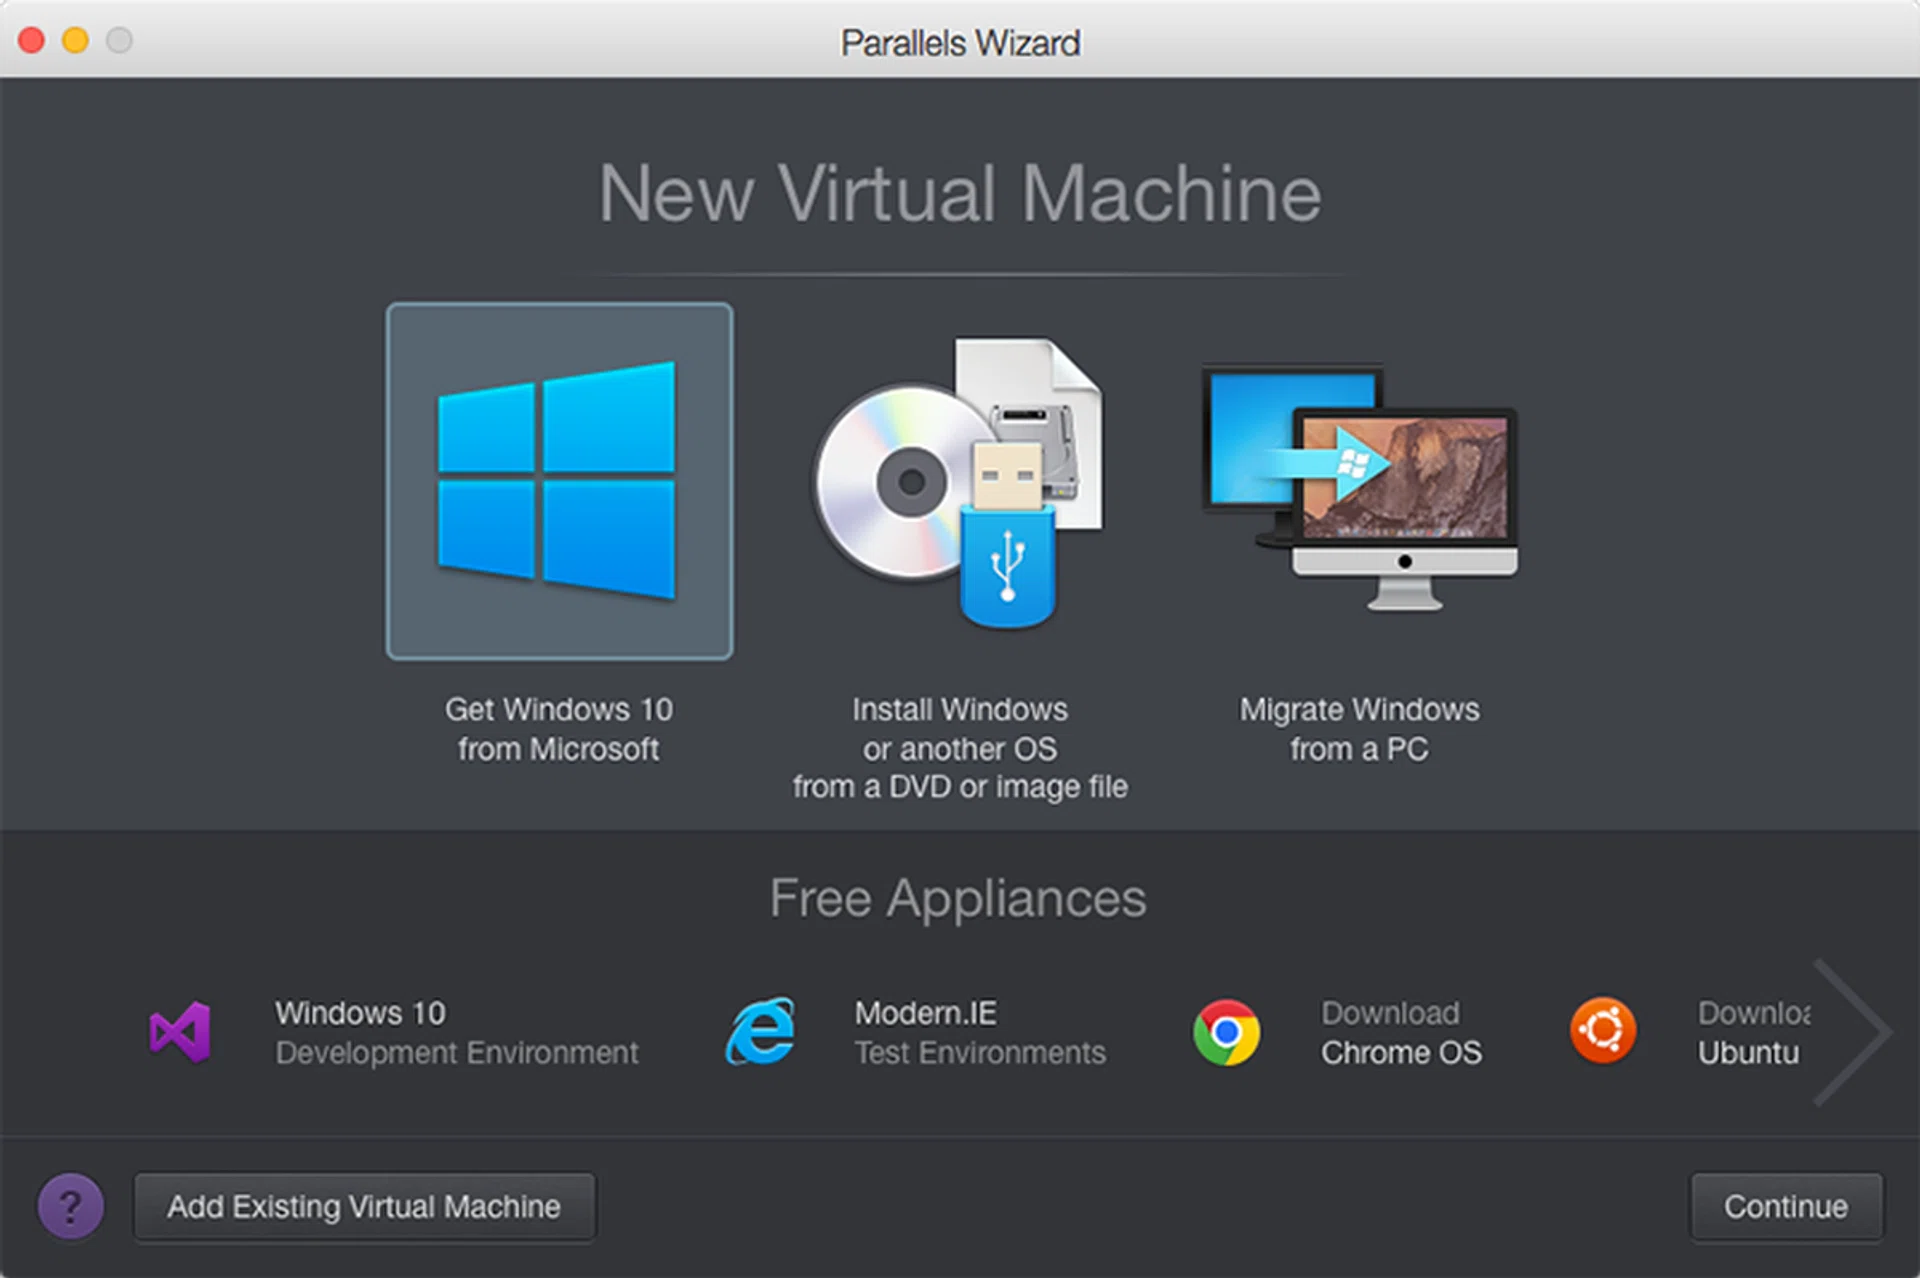Screen dimensions: 1920x1278
Task: Click 'Install Windows or another OS' caption
Action: (x=959, y=748)
